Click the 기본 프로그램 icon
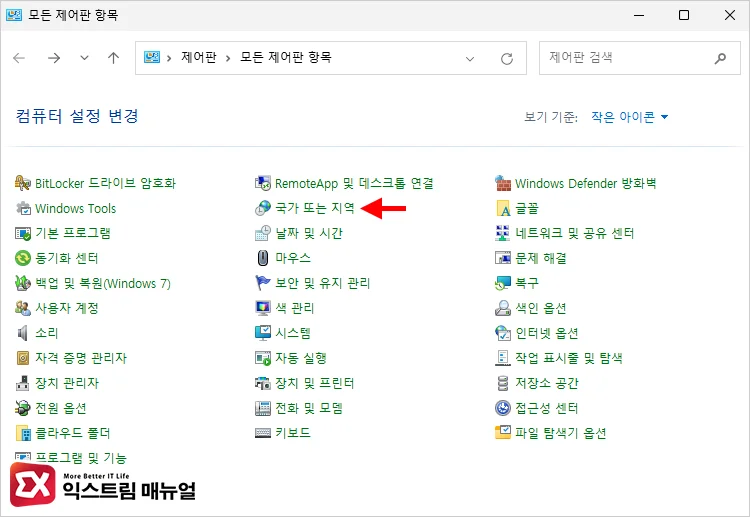The width and height of the screenshot is (750, 517). tap(22, 233)
